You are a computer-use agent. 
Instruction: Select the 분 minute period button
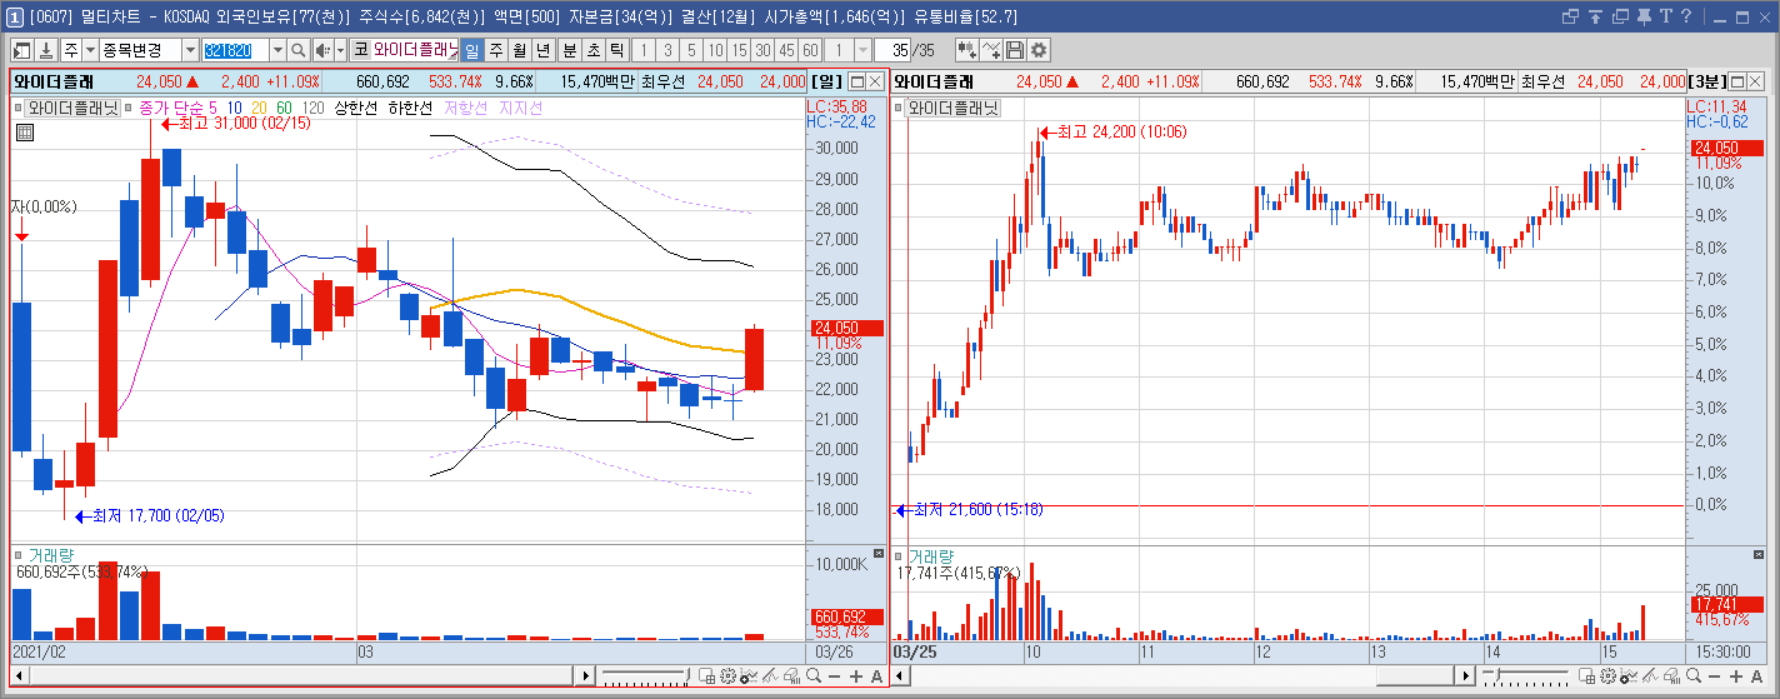point(570,50)
